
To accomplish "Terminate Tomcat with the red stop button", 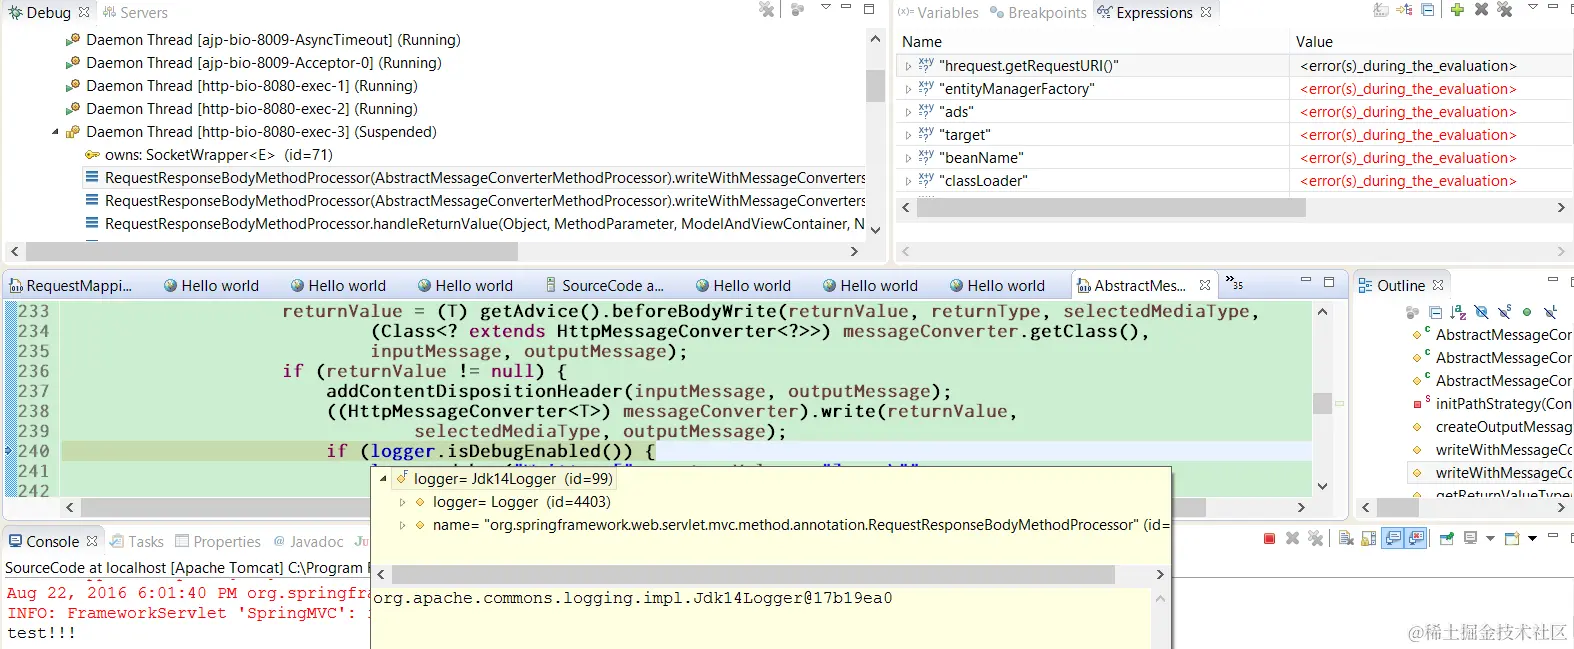I will coord(1269,538).
